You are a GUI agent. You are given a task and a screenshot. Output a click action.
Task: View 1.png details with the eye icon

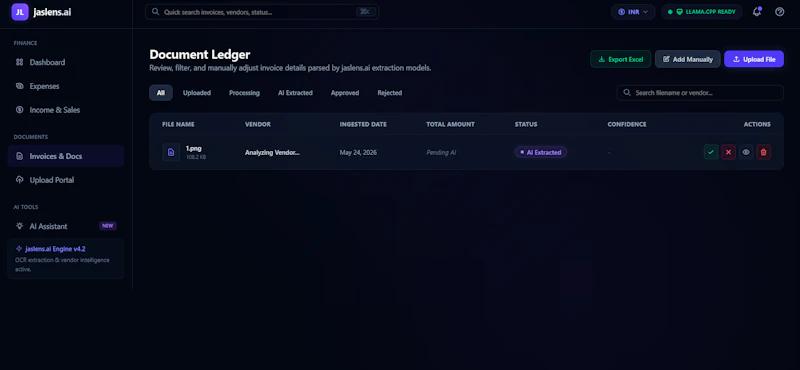point(746,152)
